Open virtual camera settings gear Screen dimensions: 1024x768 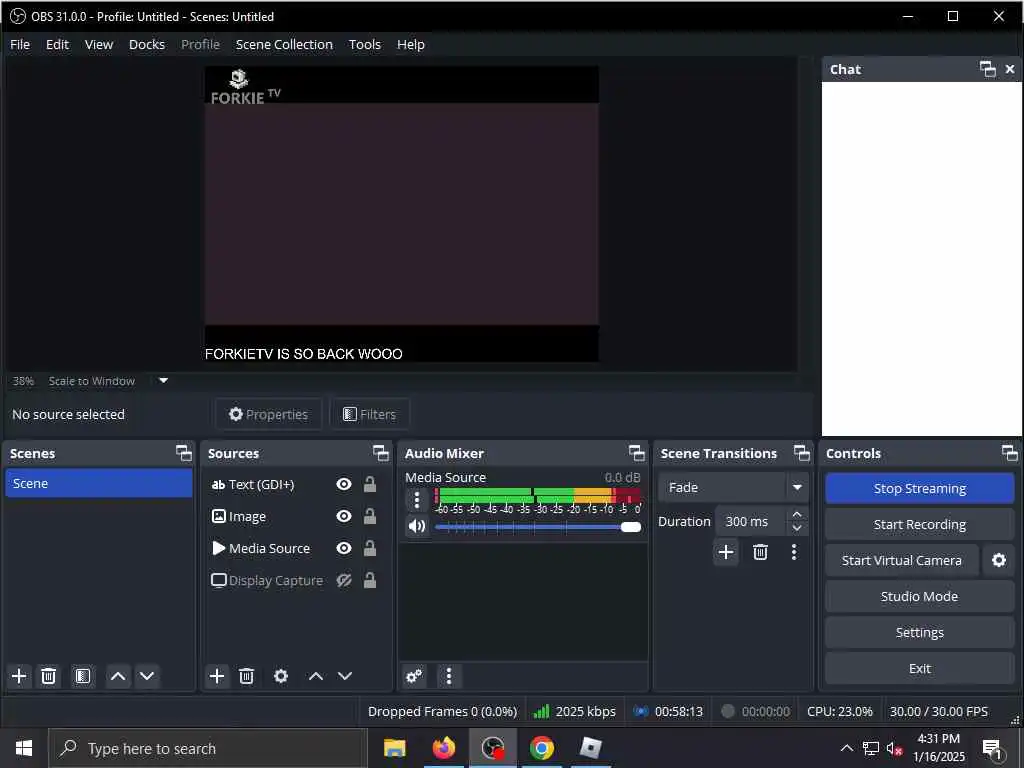(999, 560)
